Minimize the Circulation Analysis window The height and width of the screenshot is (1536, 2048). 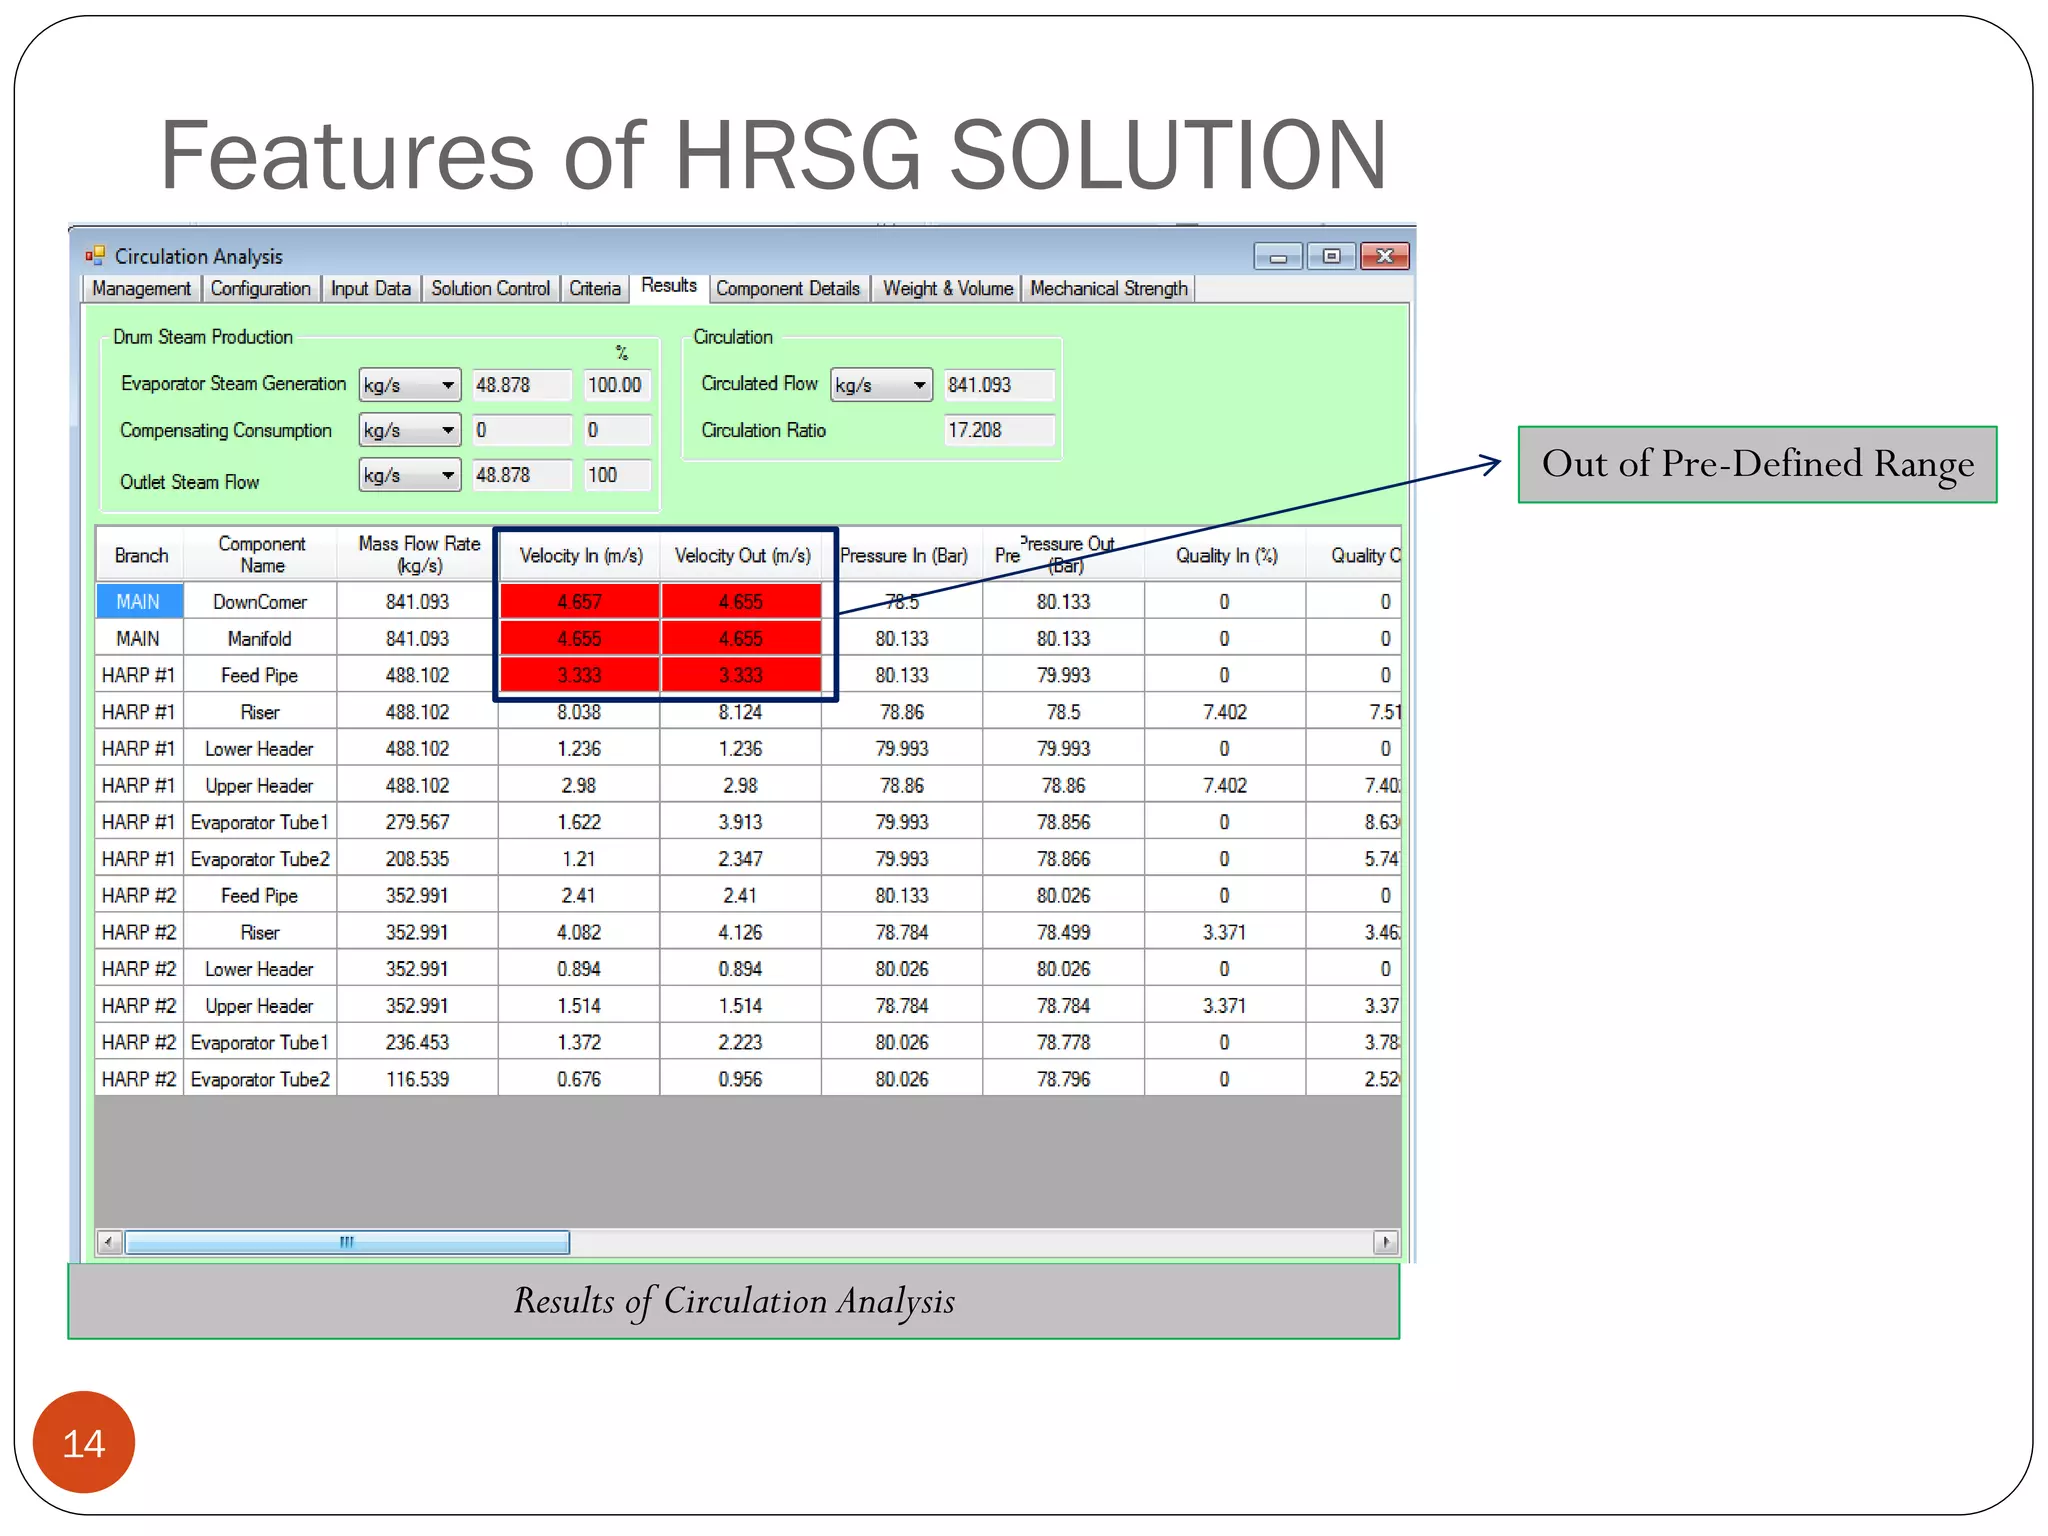click(1278, 257)
